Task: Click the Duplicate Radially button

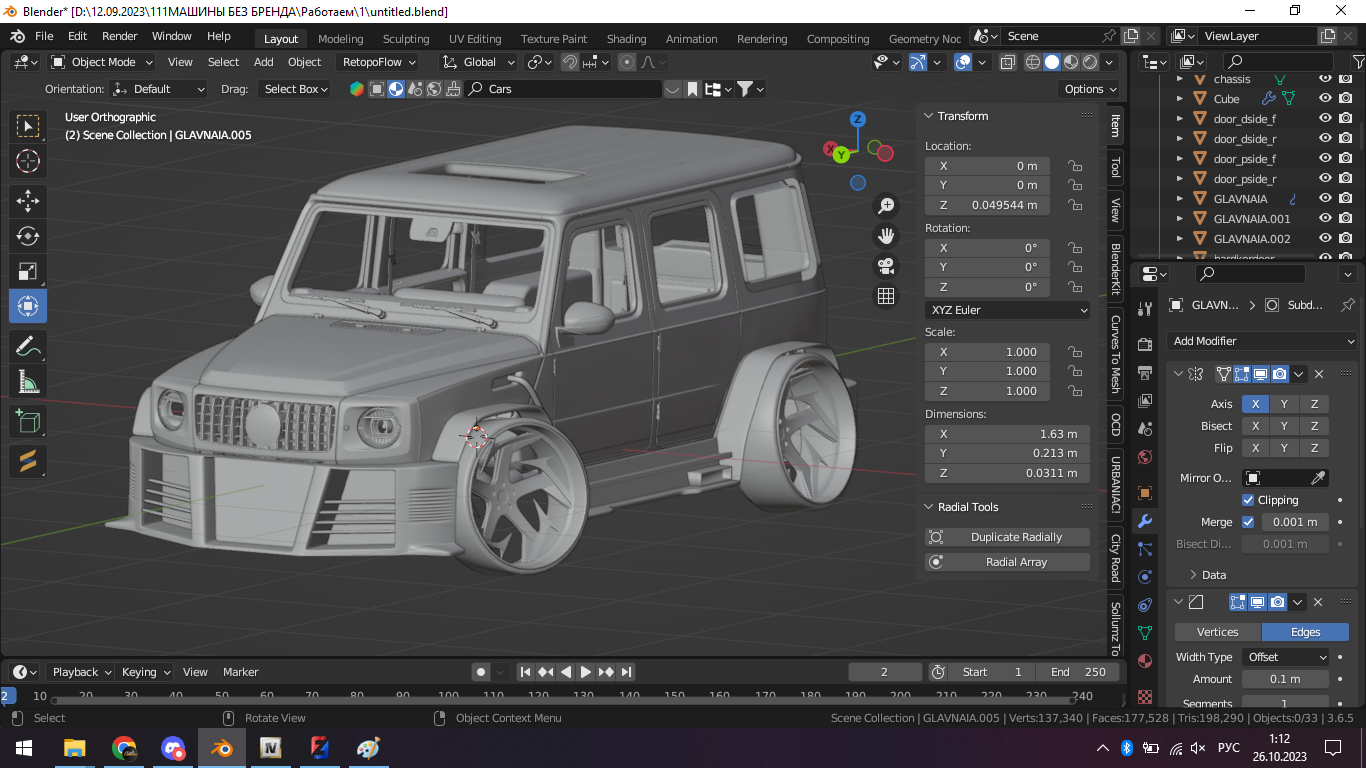Action: click(1007, 537)
